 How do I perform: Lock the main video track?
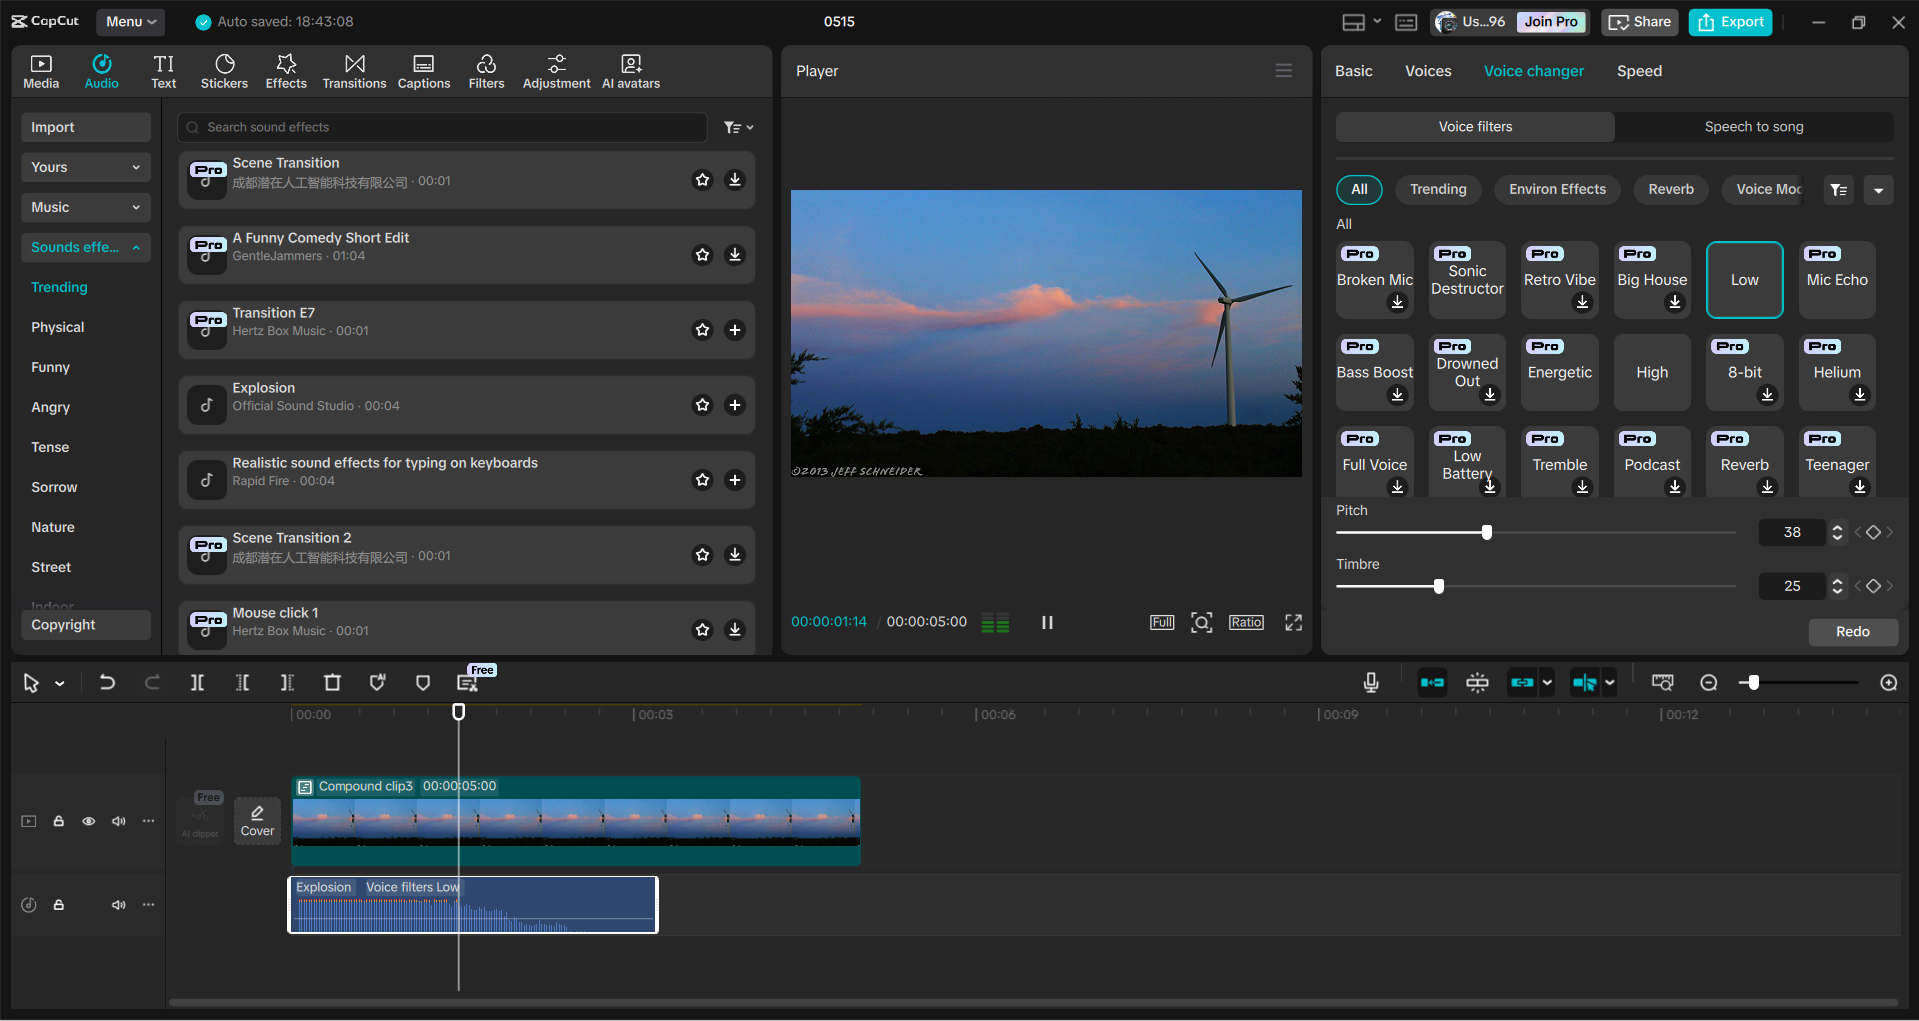pos(58,820)
